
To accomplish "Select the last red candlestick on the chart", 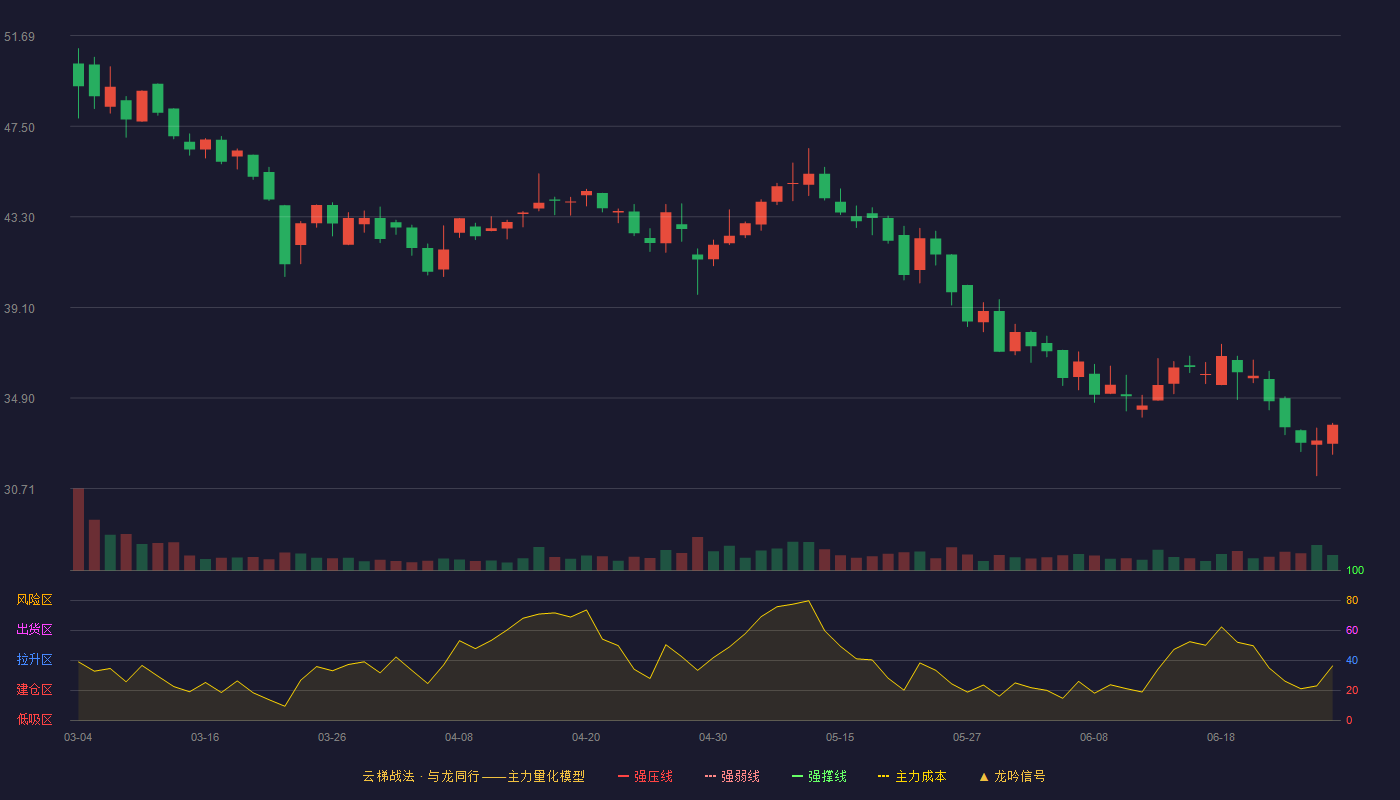I will point(1332,434).
